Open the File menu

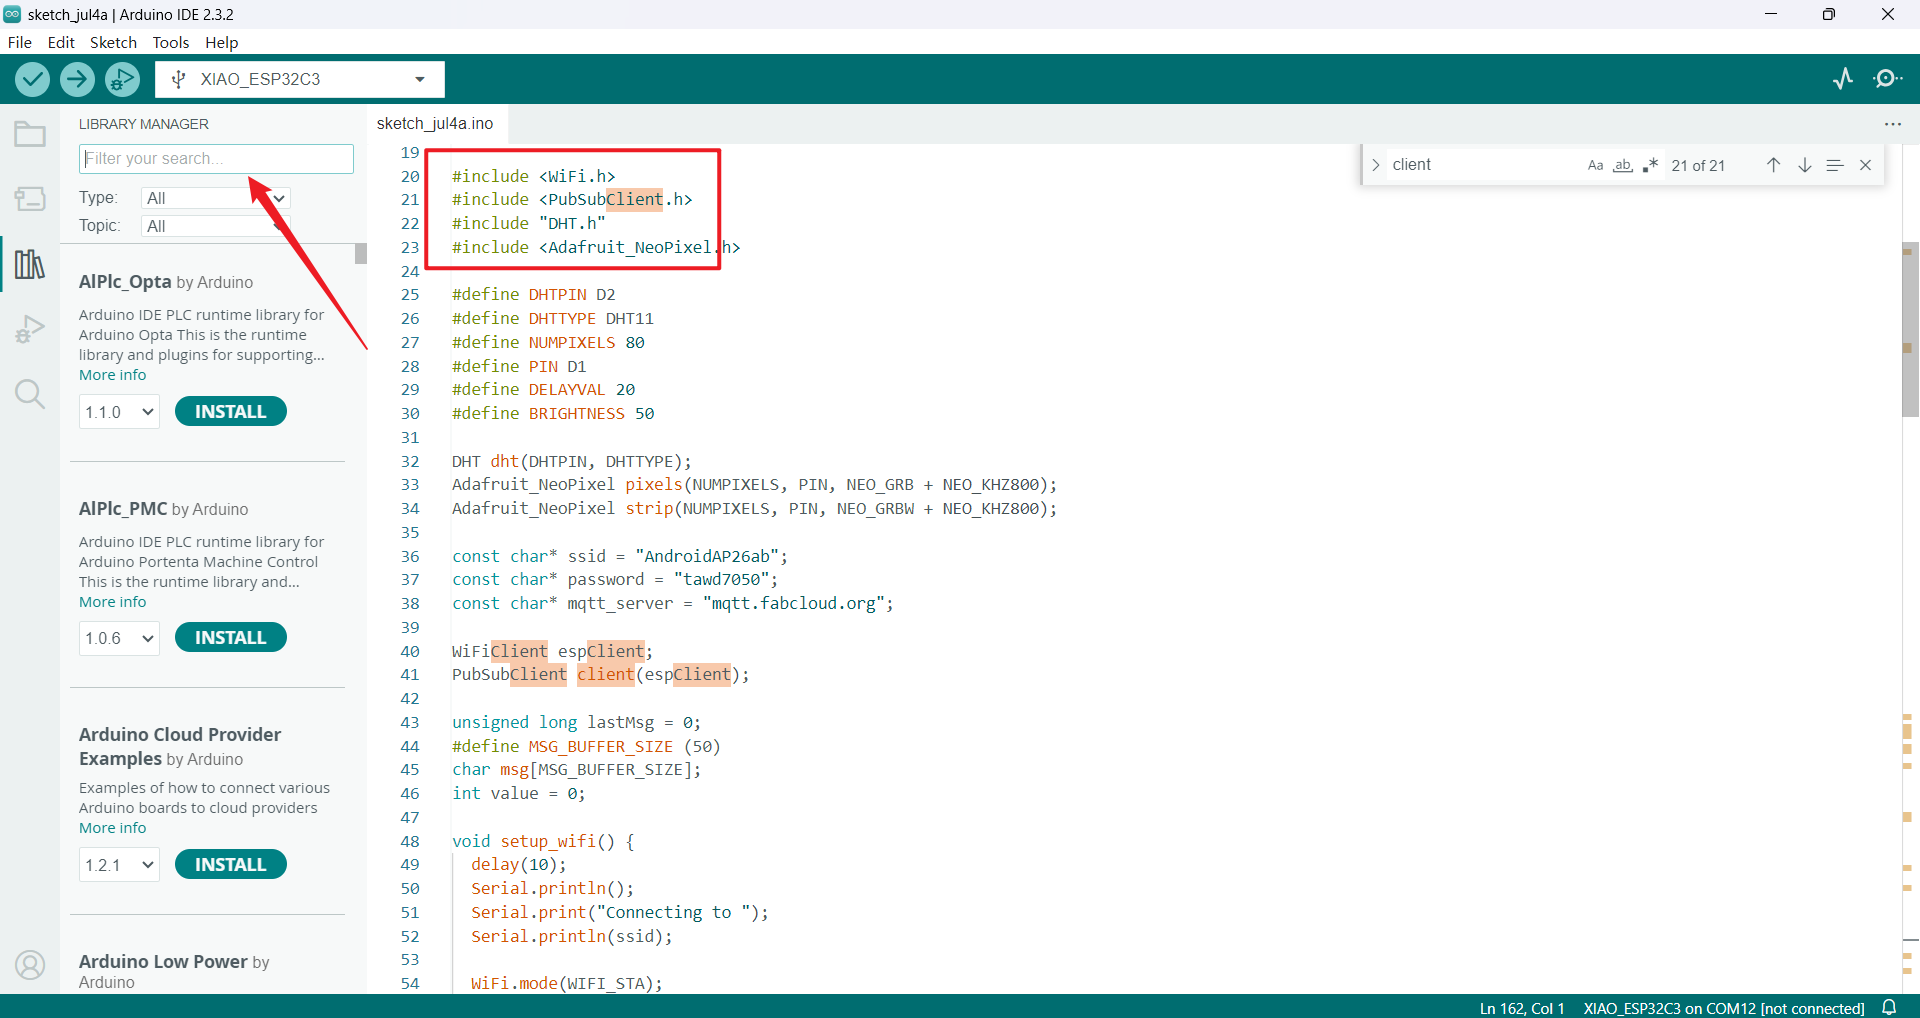20,42
